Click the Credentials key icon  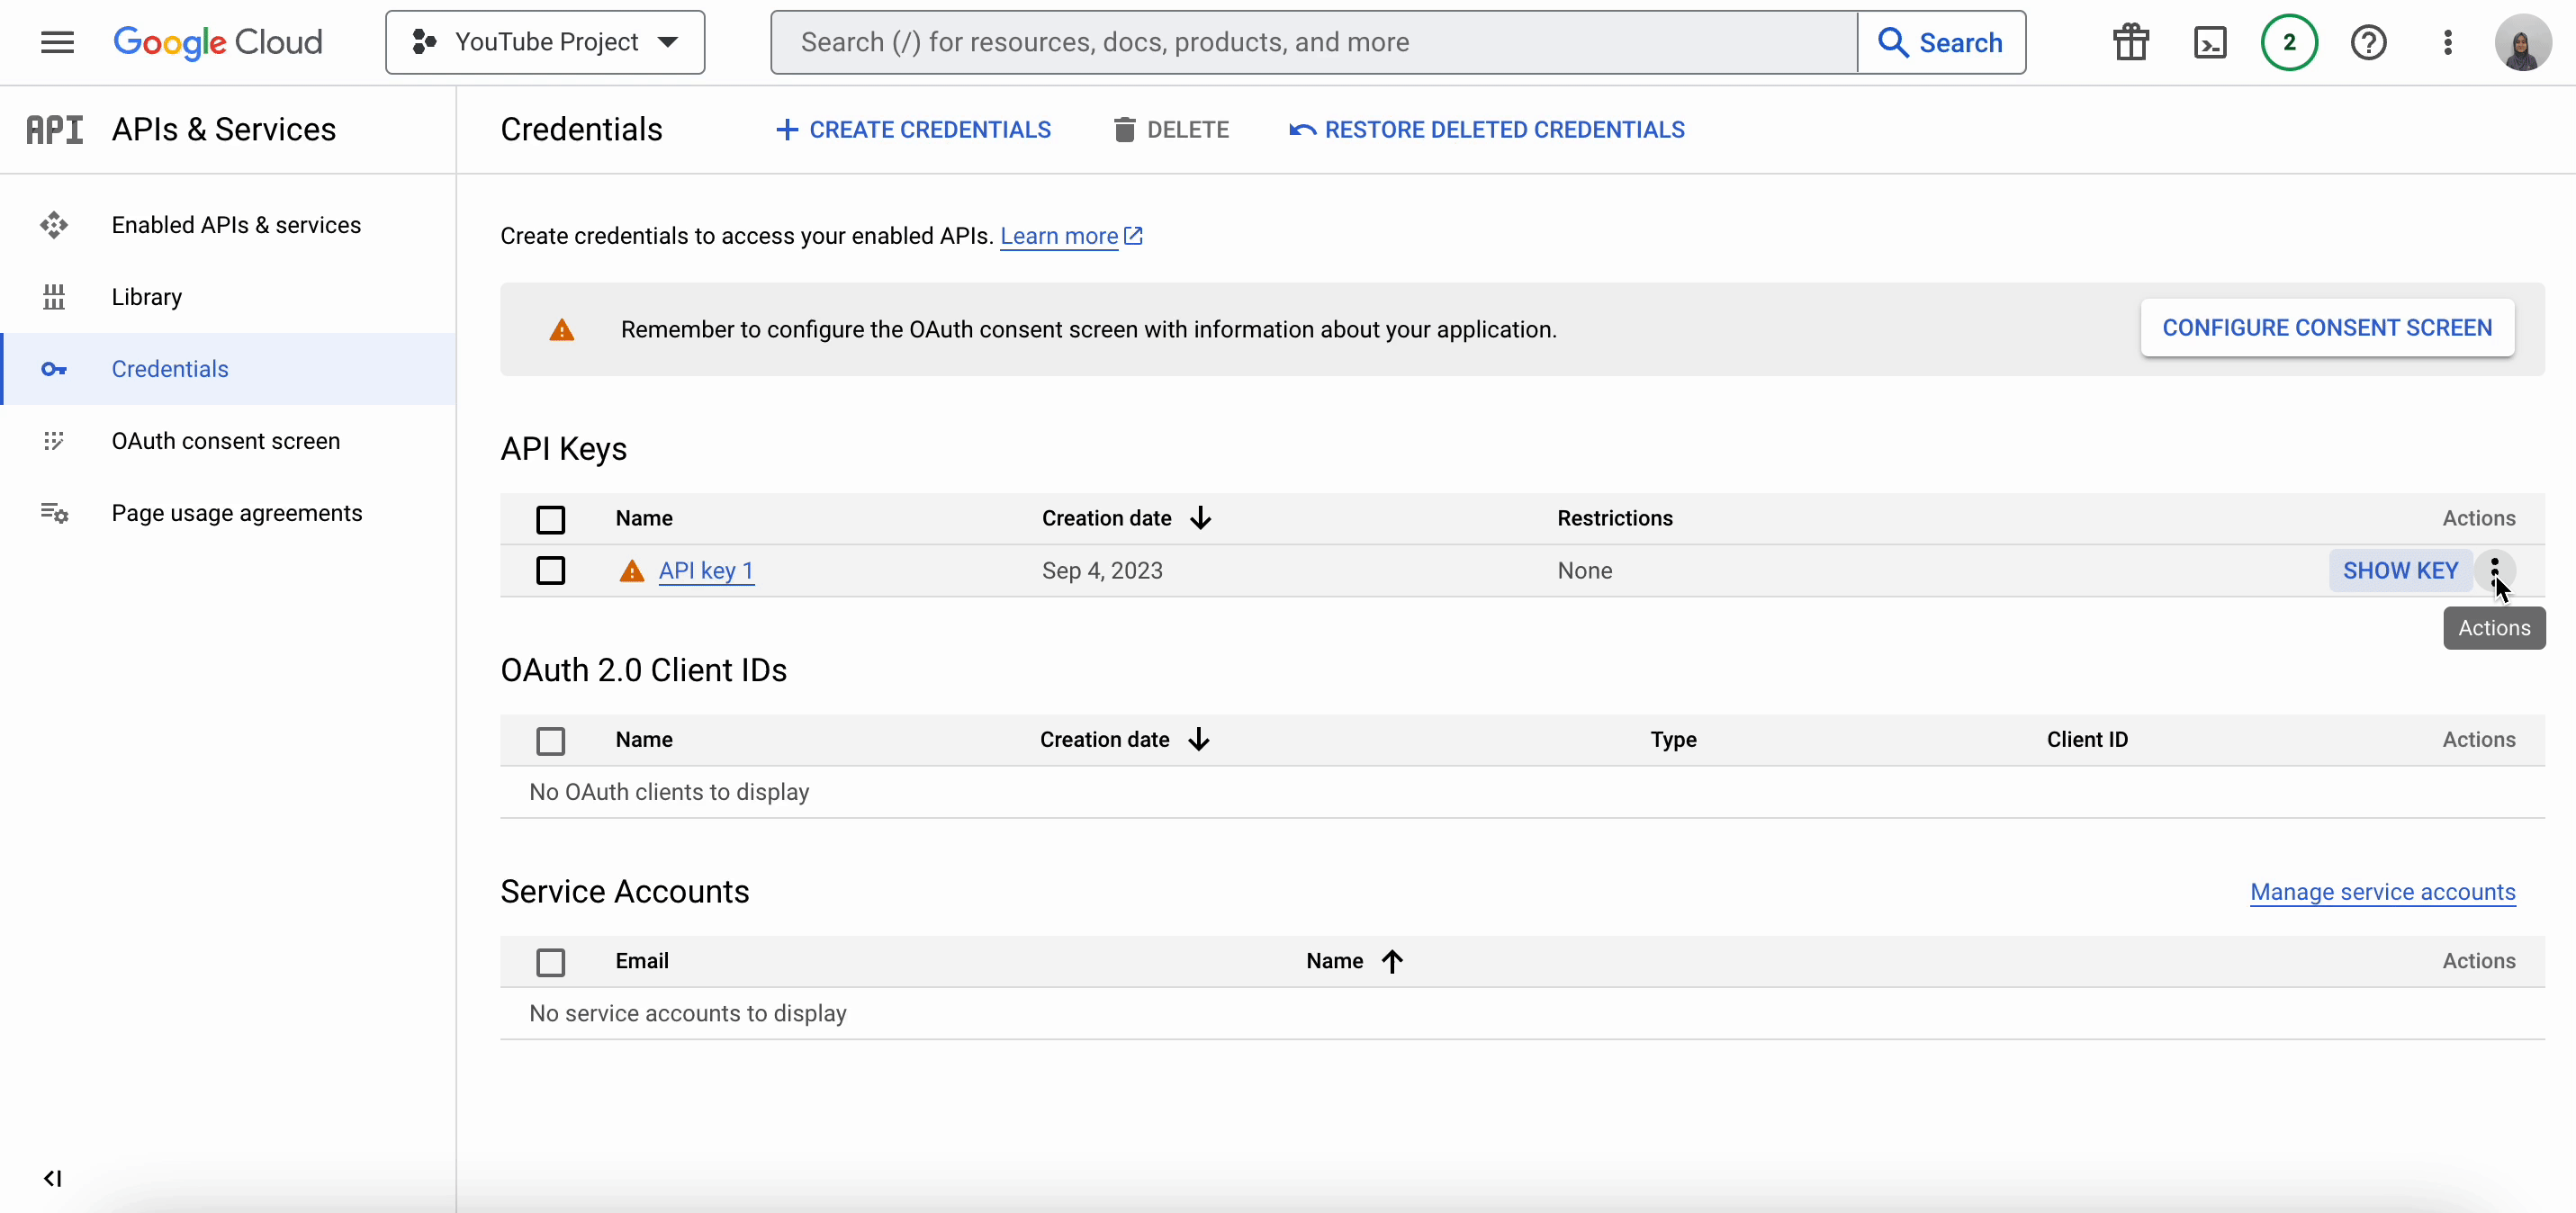54,369
